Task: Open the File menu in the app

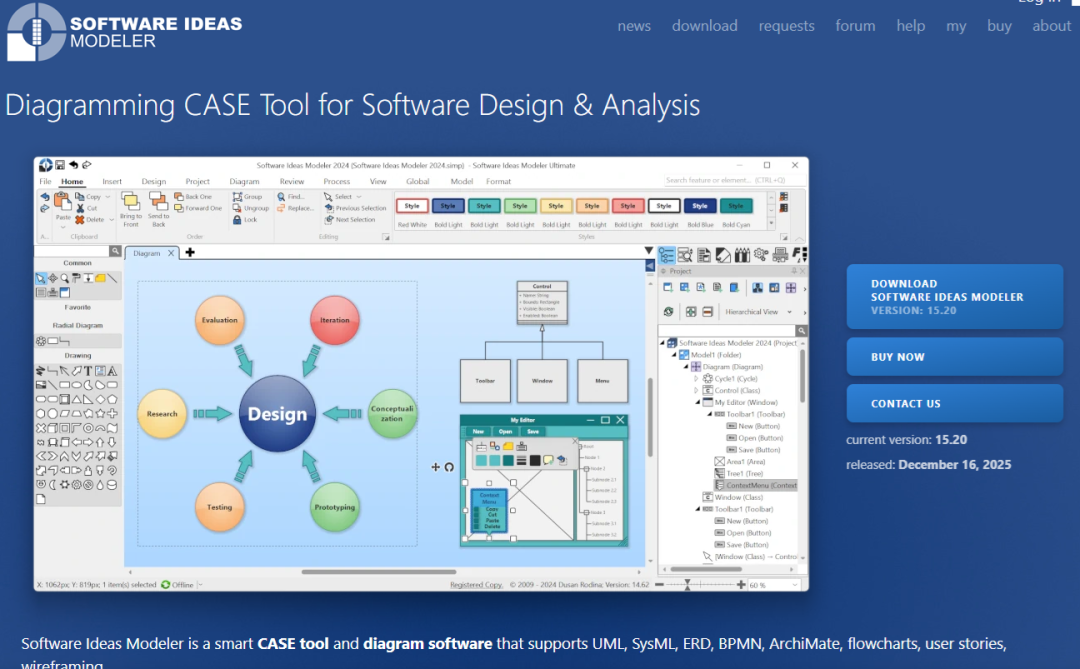Action: pos(45,182)
